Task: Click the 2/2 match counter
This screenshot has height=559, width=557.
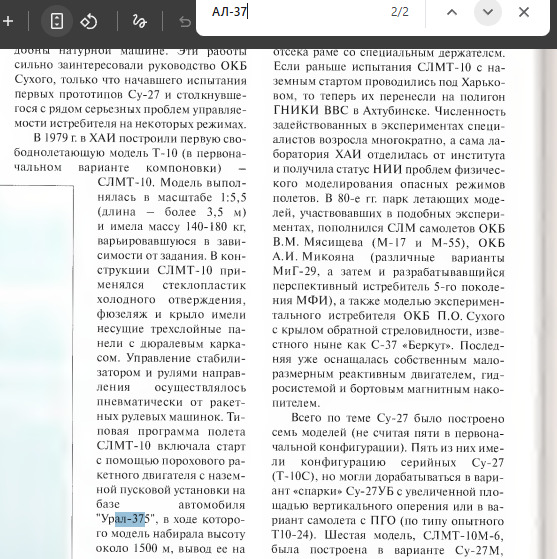Action: (400, 12)
